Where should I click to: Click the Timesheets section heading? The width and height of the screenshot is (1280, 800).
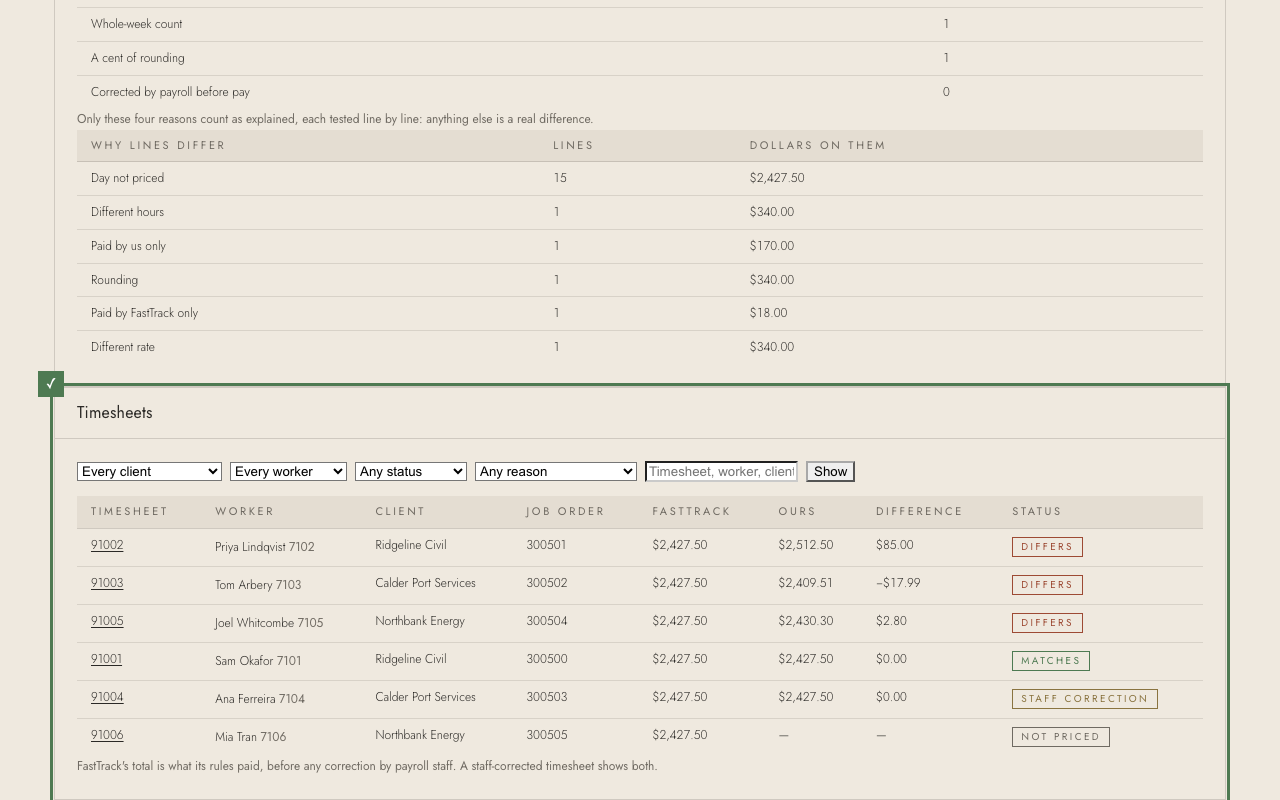[115, 412]
